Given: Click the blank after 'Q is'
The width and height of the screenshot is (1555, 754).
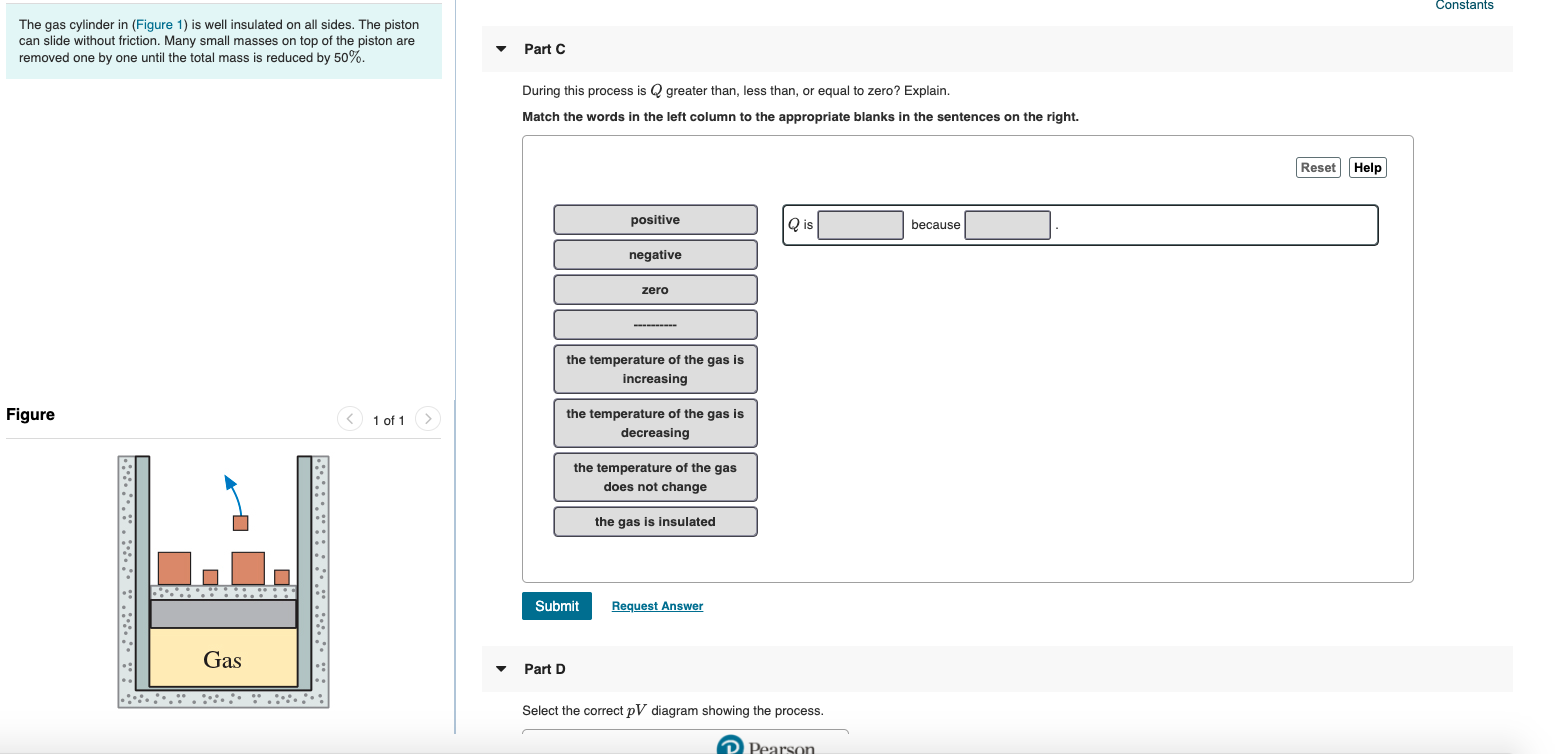Looking at the screenshot, I should (x=860, y=225).
